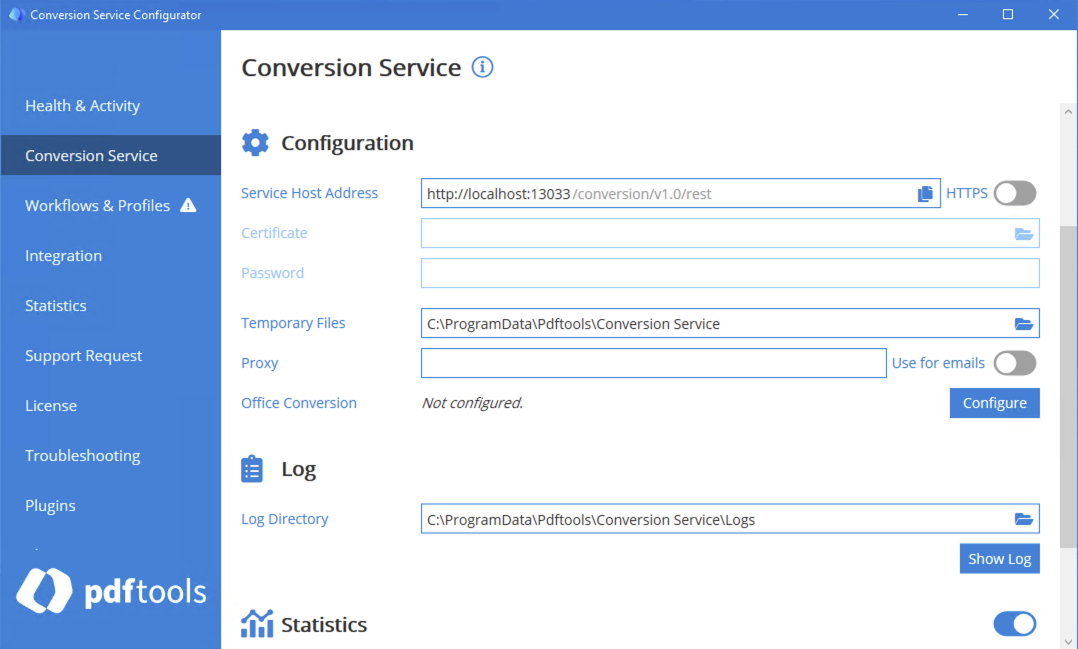Screen dimensions: 1078x649
Task: Copy the service host address with the copy icon
Action: point(925,194)
